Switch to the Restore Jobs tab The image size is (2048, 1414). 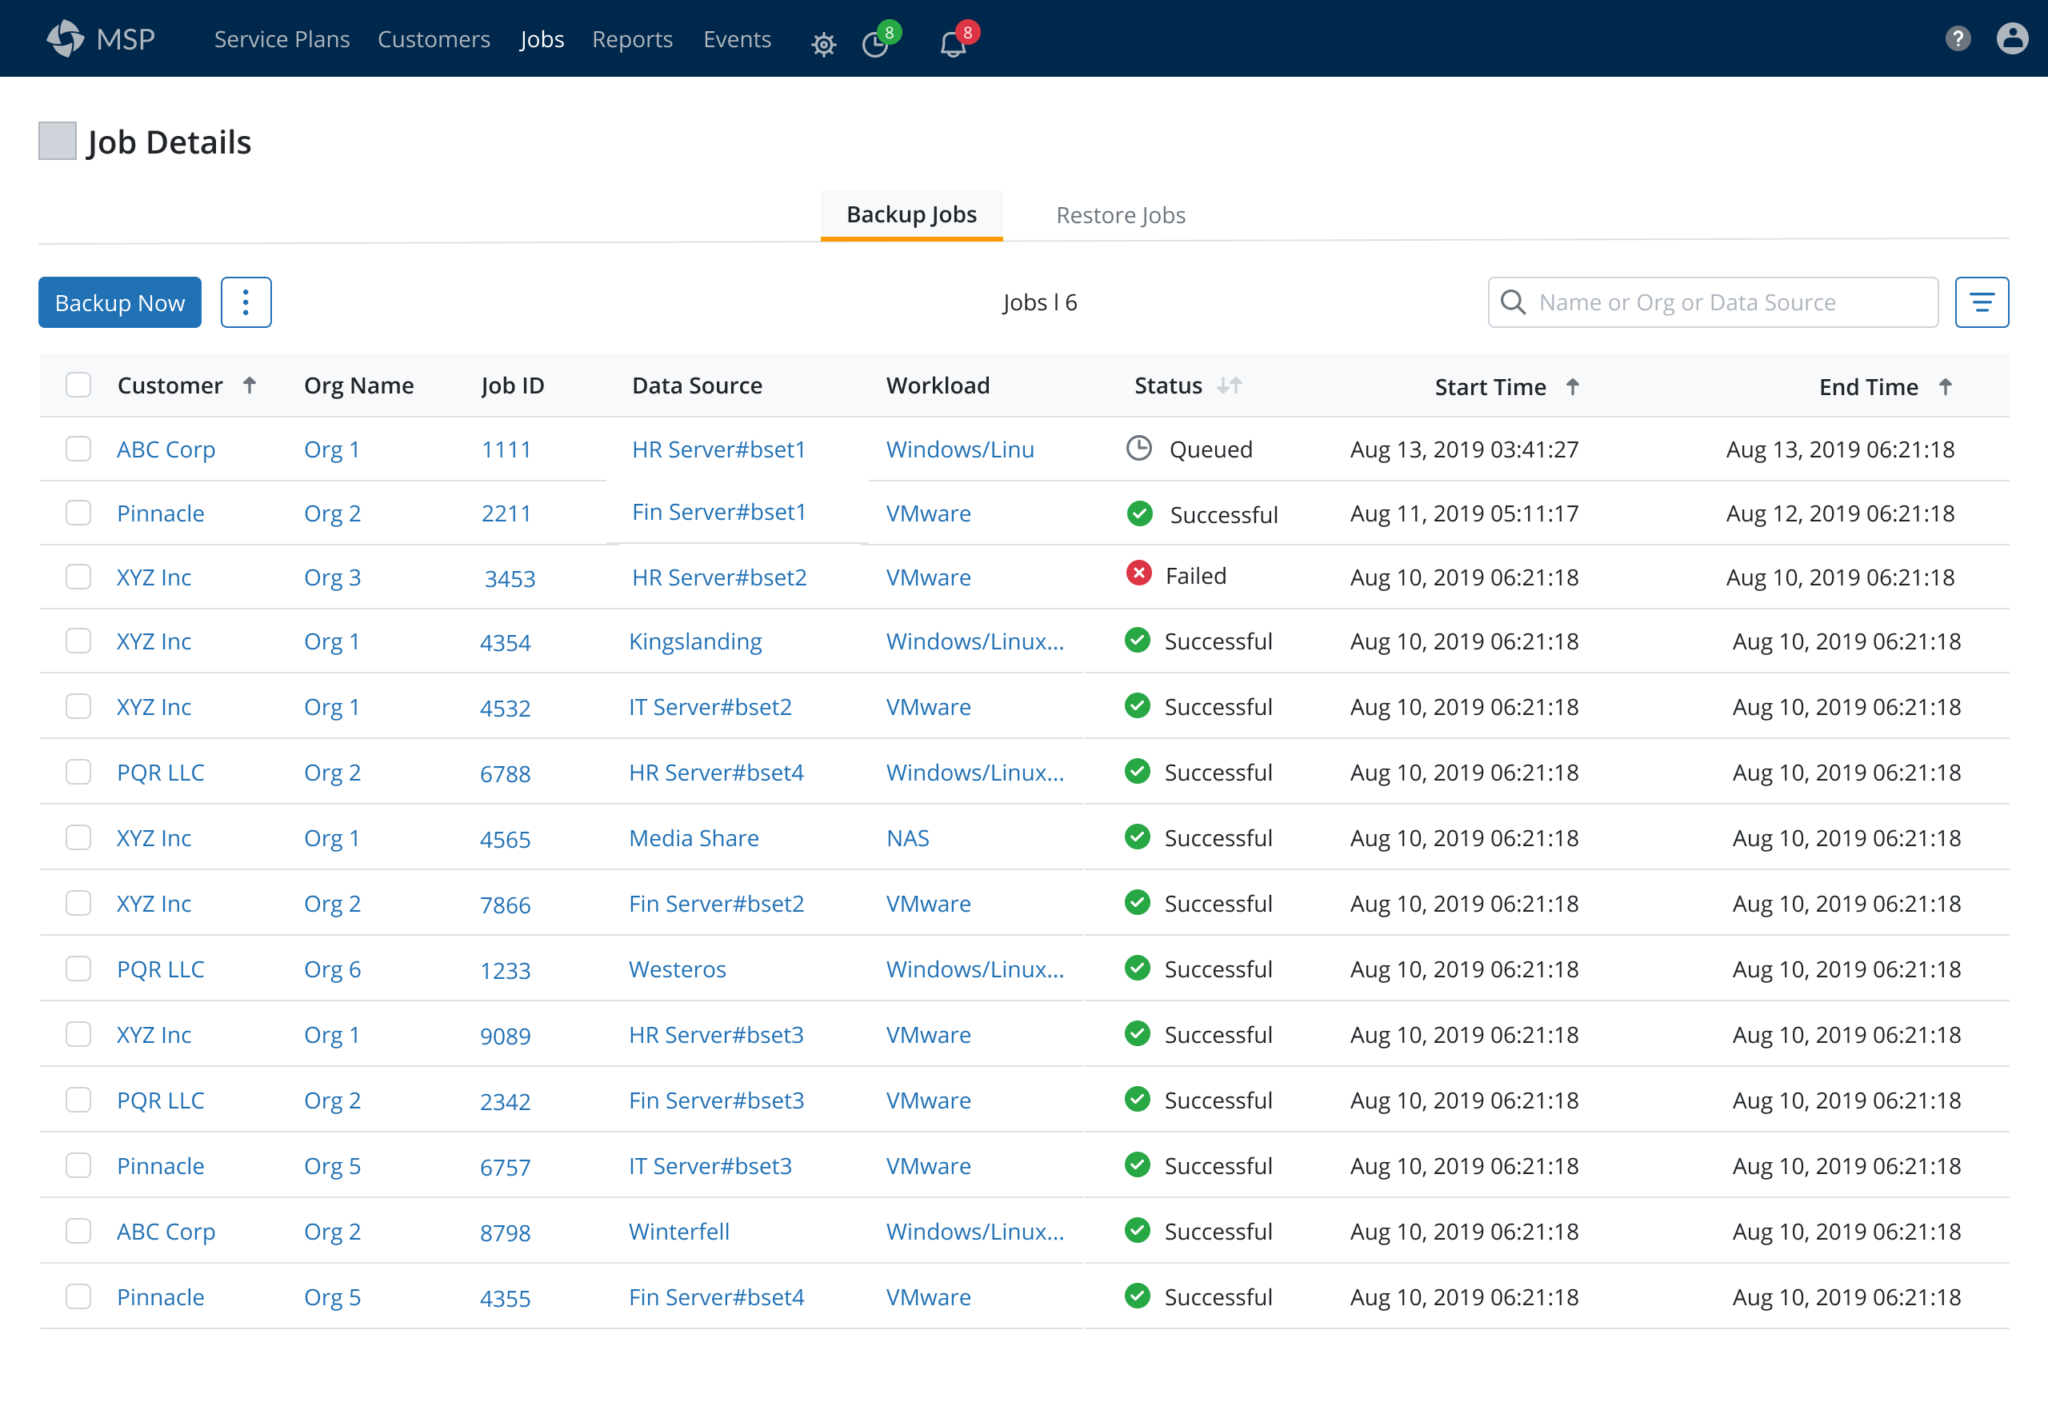tap(1120, 215)
